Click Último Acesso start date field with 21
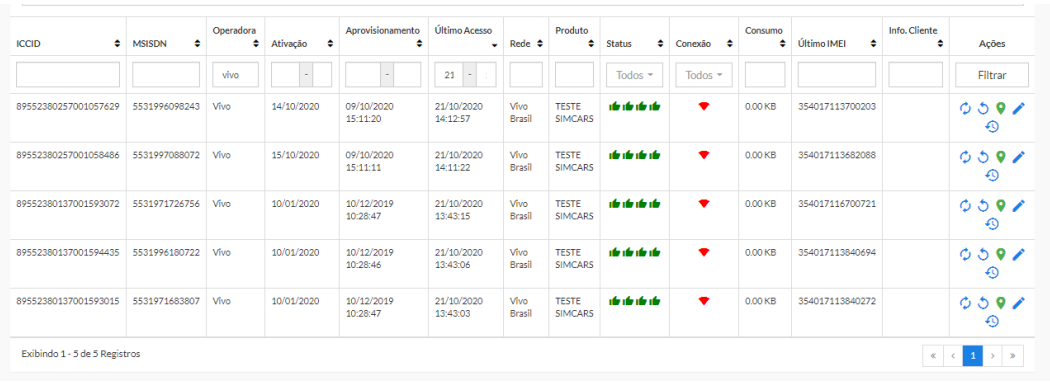Viewport: 1050px width, 388px height. [449, 75]
